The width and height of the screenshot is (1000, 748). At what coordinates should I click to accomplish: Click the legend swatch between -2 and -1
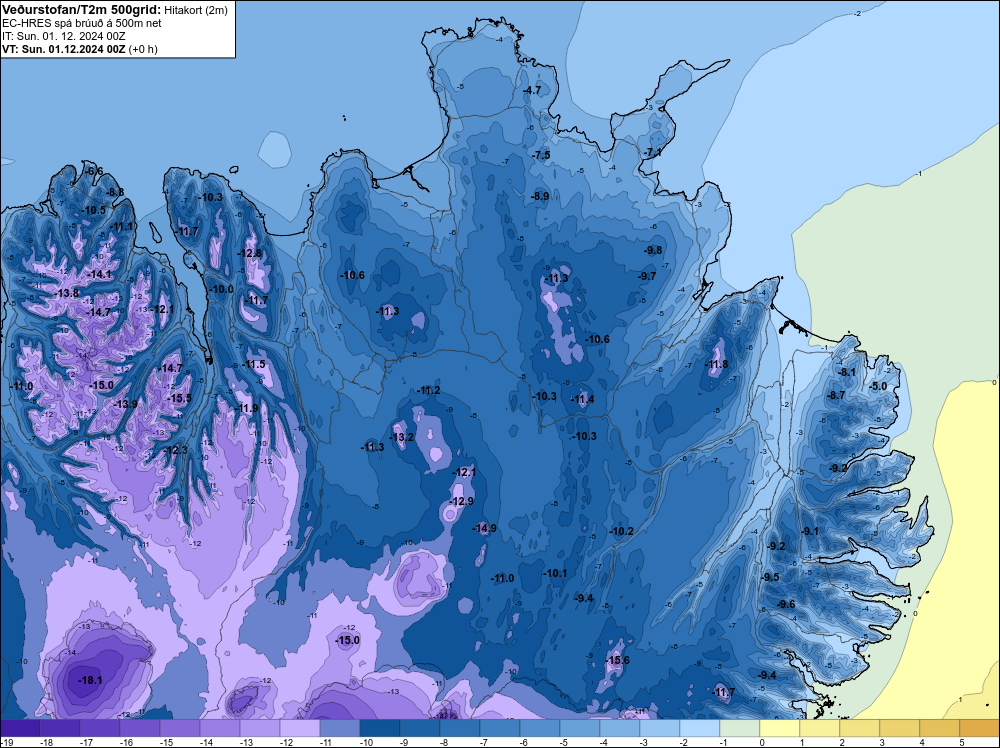pyautogui.click(x=700, y=728)
